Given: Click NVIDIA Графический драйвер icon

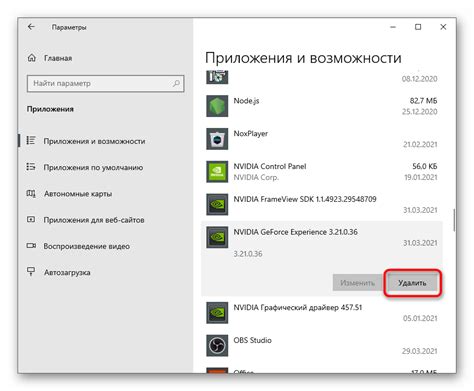Looking at the screenshot, I should [217, 313].
